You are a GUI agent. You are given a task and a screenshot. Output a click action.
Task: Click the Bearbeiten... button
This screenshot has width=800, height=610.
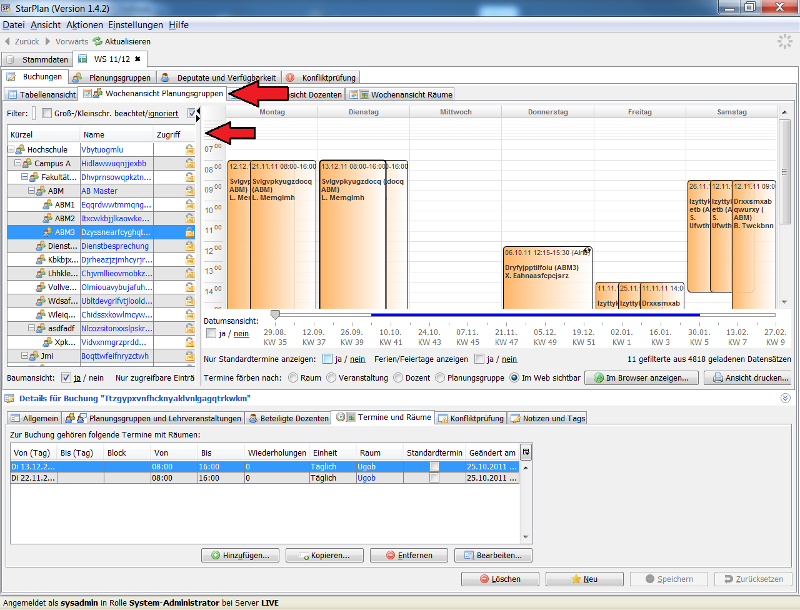pos(493,555)
